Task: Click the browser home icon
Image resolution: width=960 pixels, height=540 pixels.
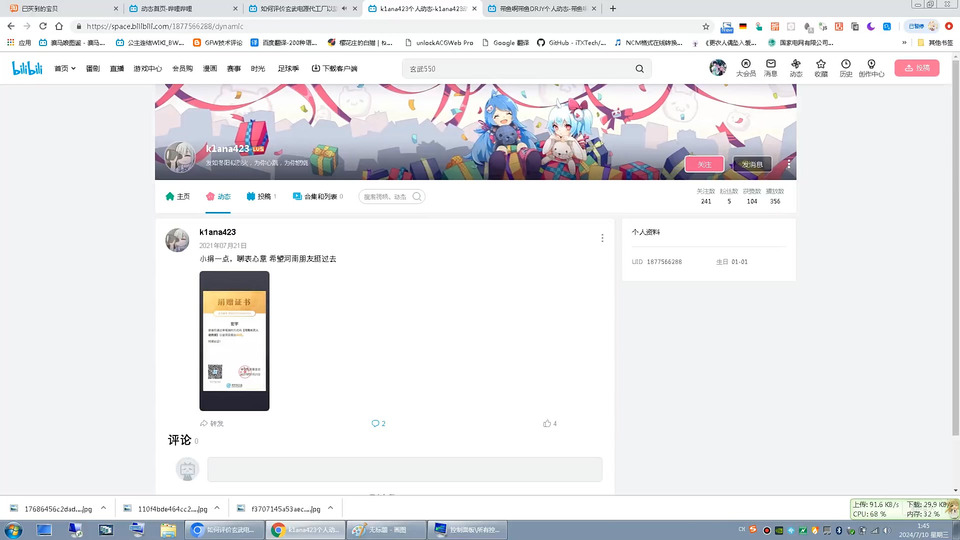Action: pos(59,26)
